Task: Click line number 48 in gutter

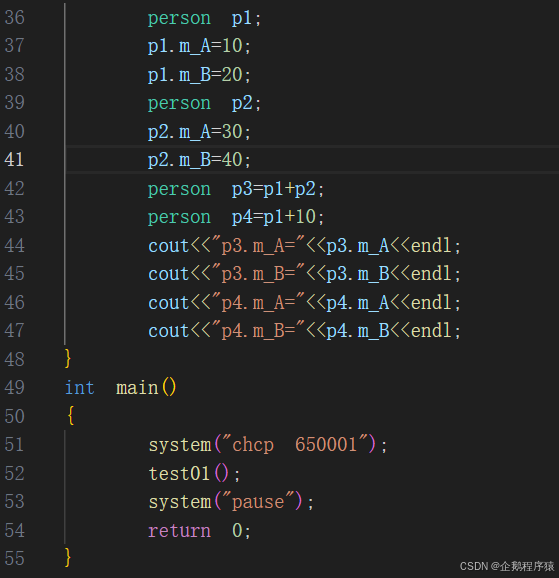Action: [x=14, y=360]
